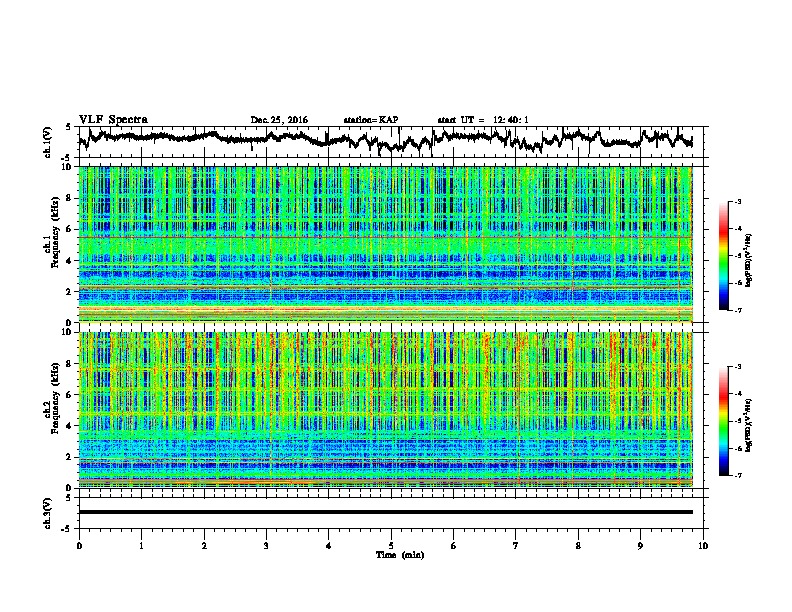The image size is (792, 612).
Task: Click the ch.2 spectrogram panel
Action: coord(385,410)
